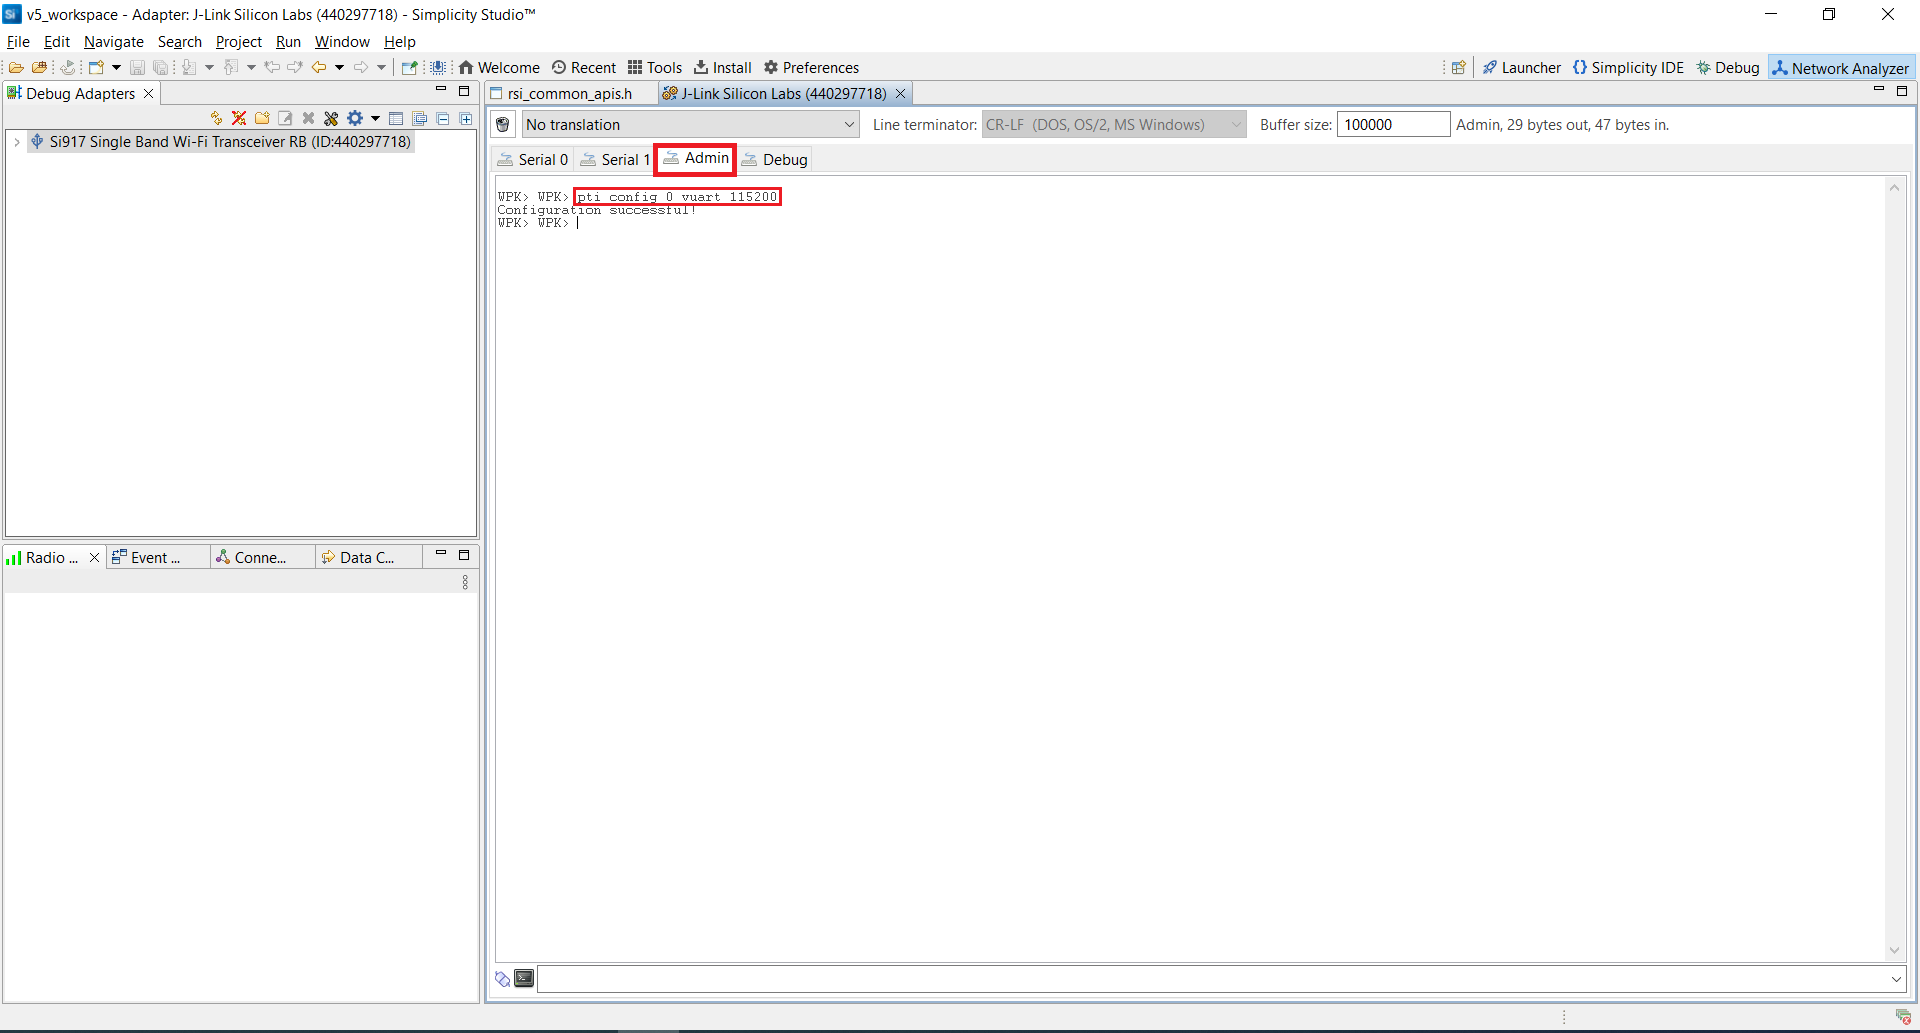Click the open folder toolbar icon
This screenshot has height=1033, width=1920.
(x=16, y=68)
